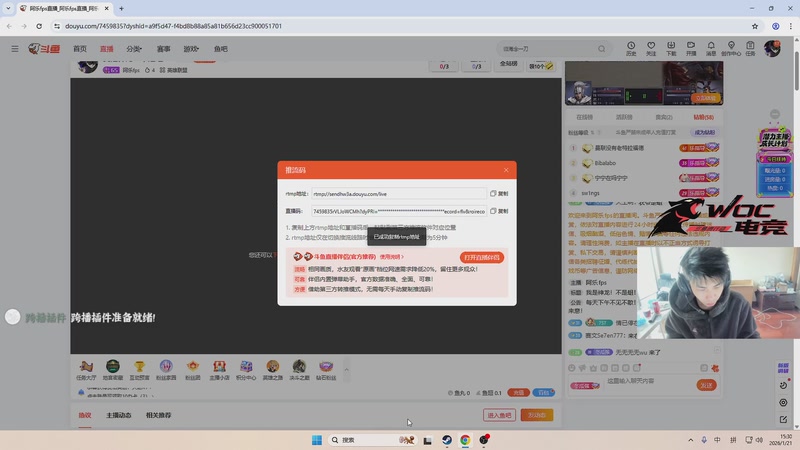The width and height of the screenshot is (800, 450).
Task: Switch to the 在线榜 ranking tab
Action: pos(585,117)
